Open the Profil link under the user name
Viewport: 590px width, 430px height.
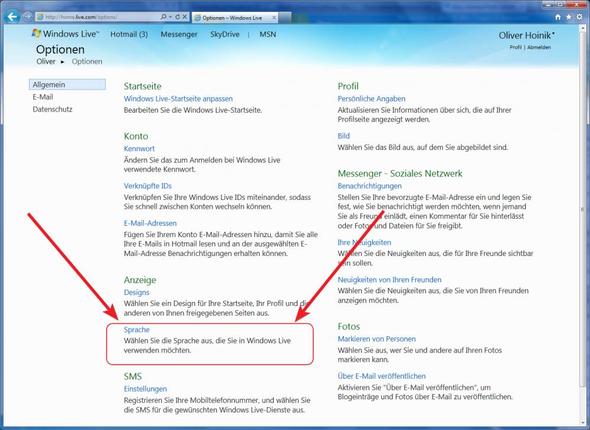coord(515,47)
